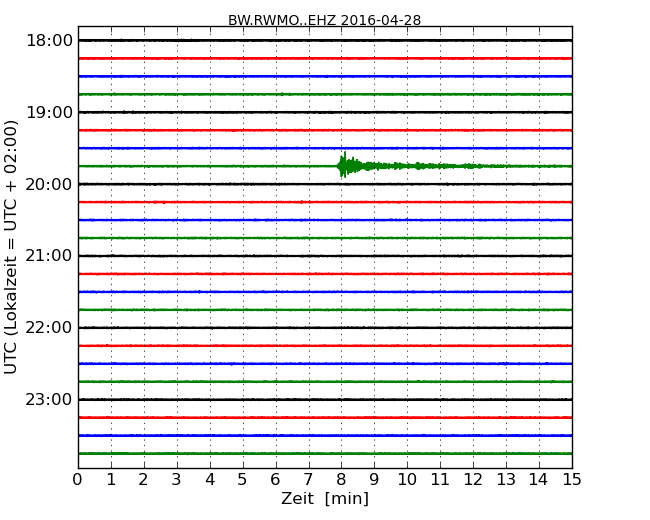Click the 4 tick on x-axis

[x=210, y=479]
